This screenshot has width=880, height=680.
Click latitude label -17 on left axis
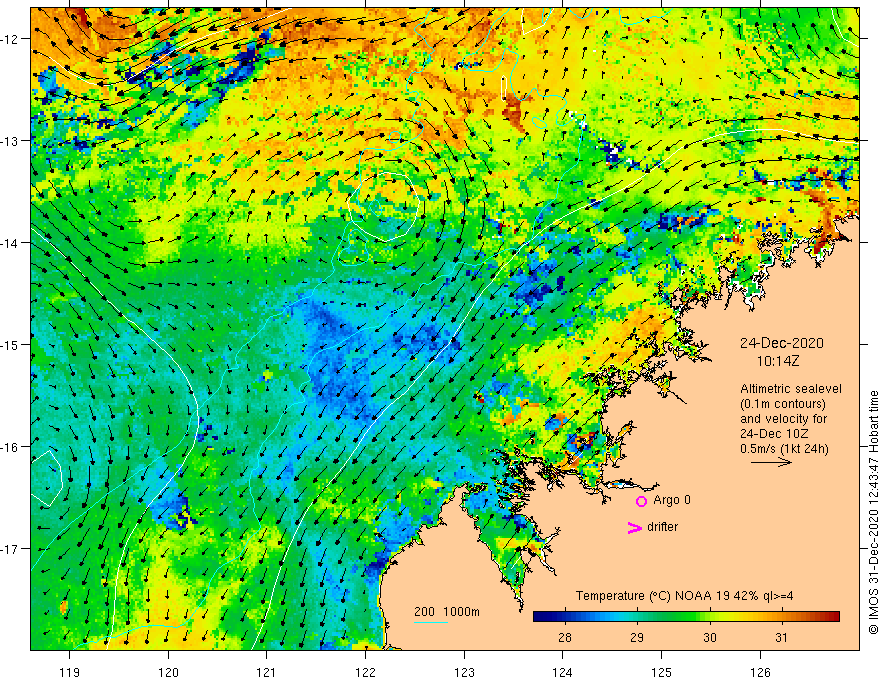10,548
